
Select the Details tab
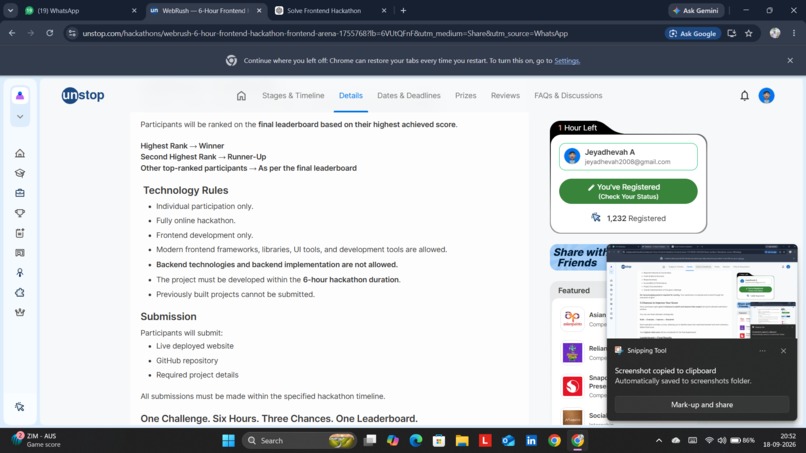pos(351,96)
